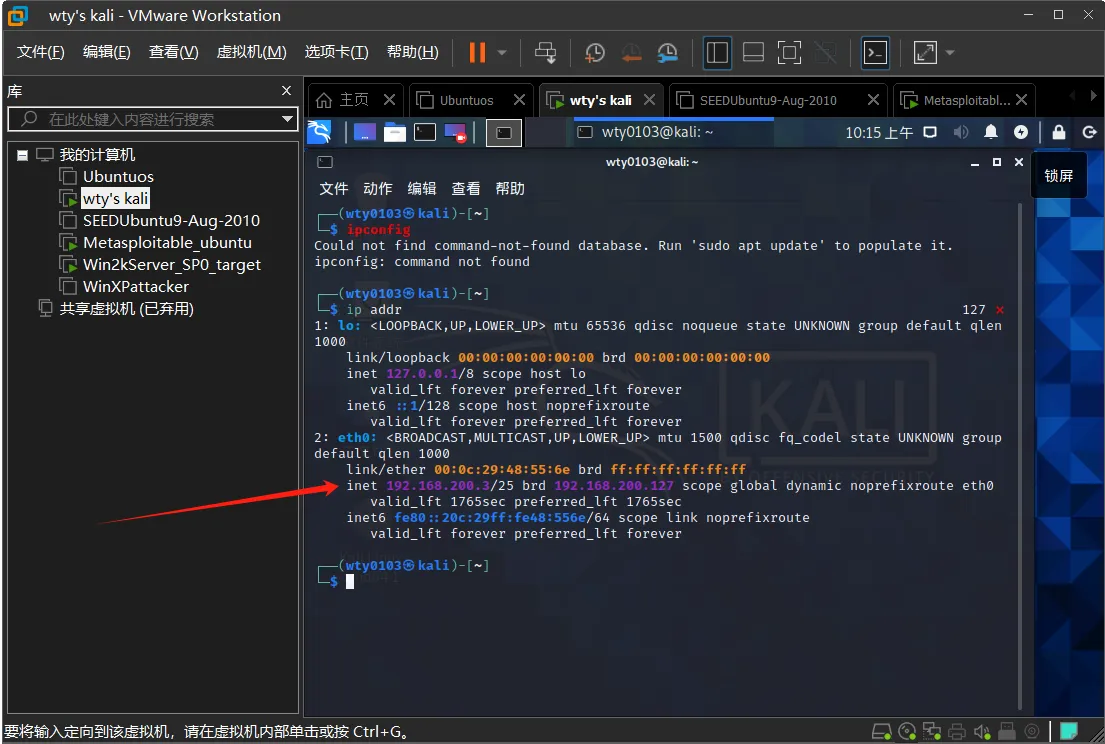Select Win2kServer_SP0_target in the library
This screenshot has height=744, width=1105.
point(172,265)
